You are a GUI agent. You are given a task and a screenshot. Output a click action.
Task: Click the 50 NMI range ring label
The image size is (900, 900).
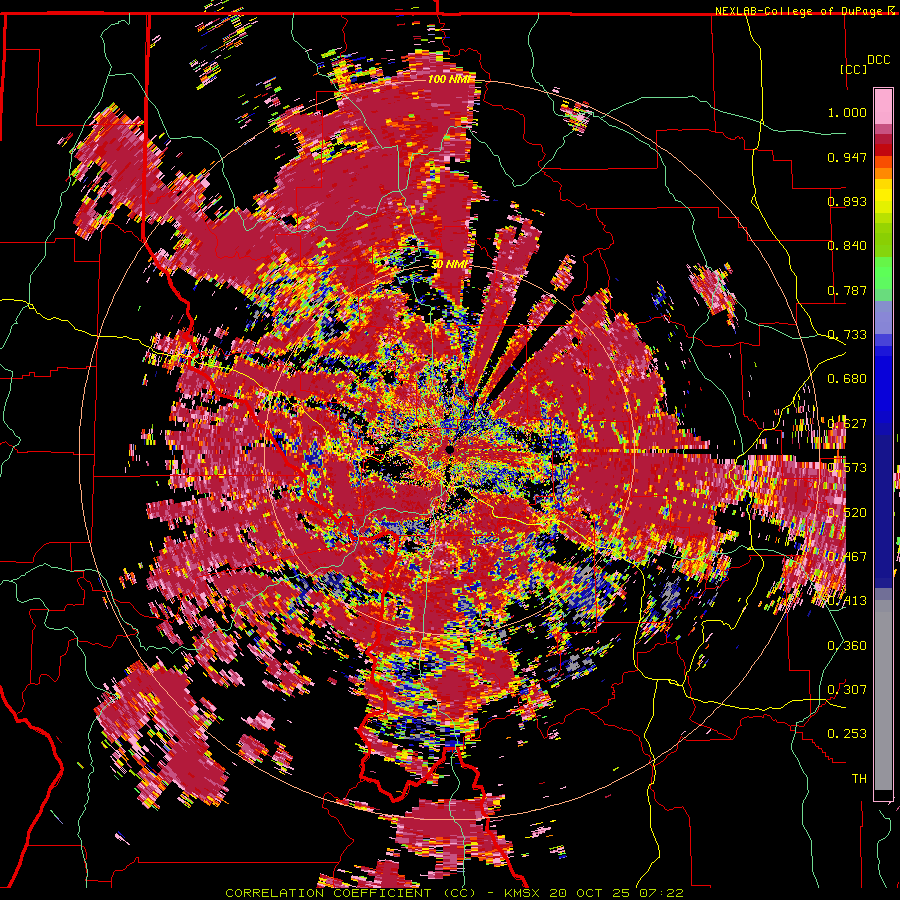point(449,265)
